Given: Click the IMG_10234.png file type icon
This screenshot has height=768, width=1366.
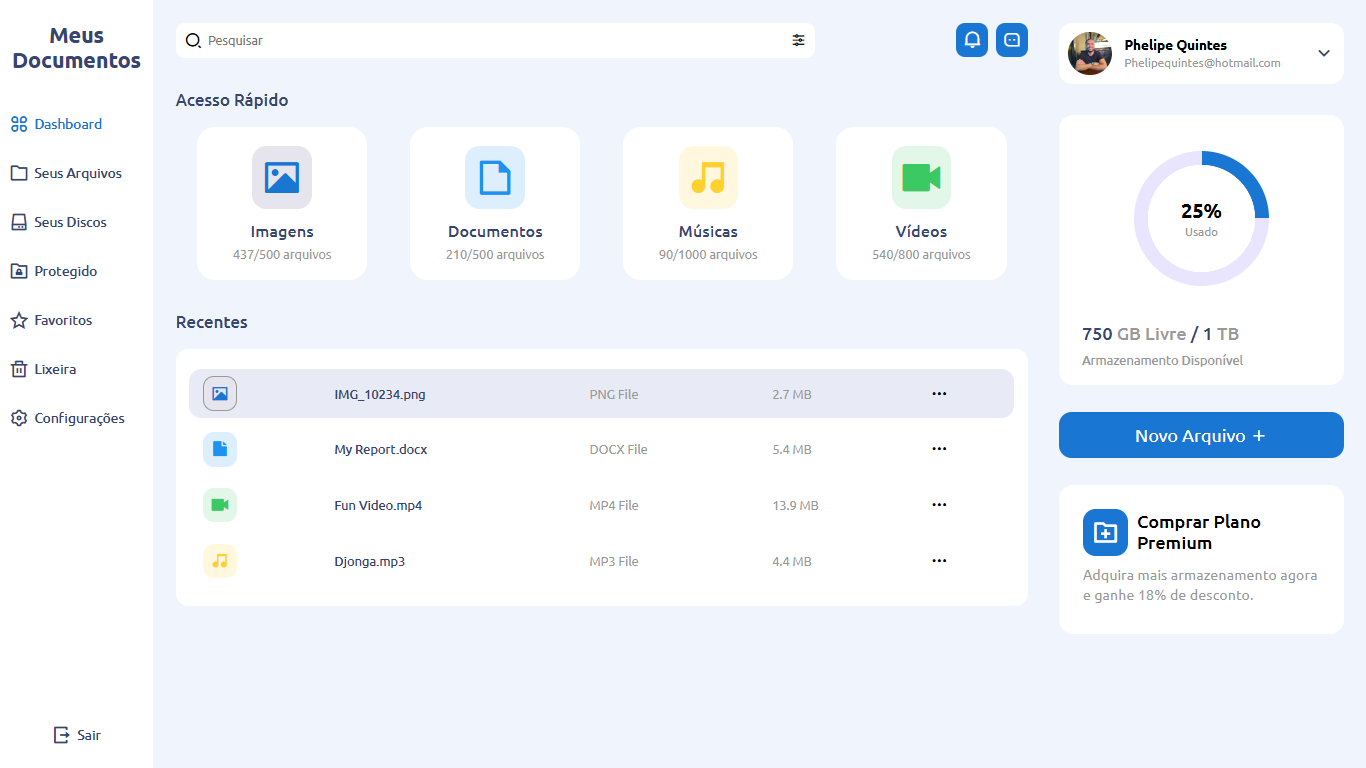Looking at the screenshot, I should coord(220,394).
